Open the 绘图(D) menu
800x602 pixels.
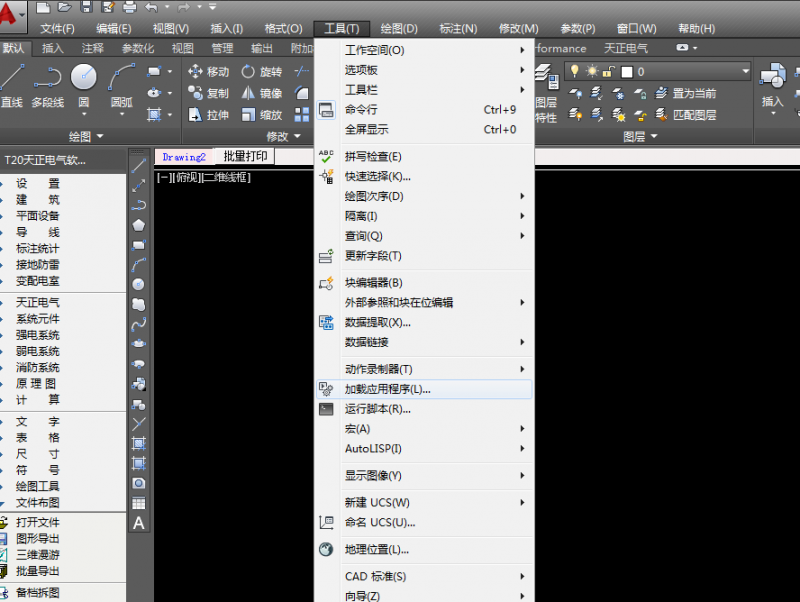tap(399, 29)
